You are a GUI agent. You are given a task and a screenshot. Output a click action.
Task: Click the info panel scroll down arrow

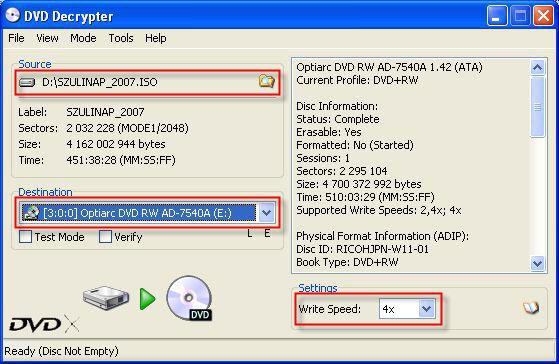[538, 263]
